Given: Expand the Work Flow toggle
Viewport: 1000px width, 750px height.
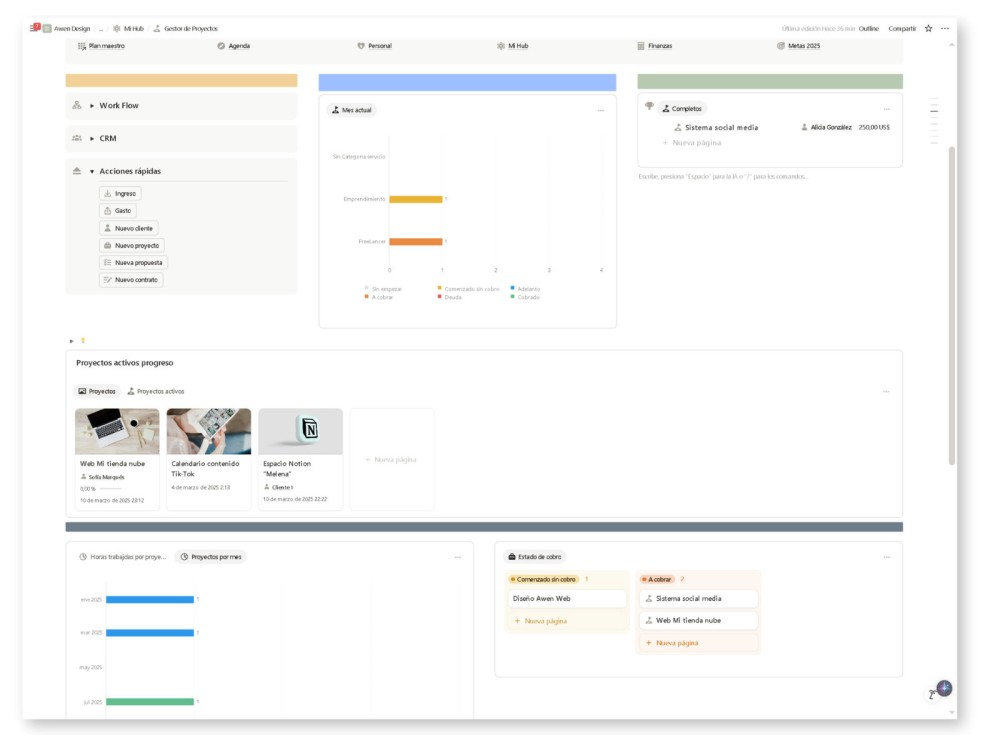Looking at the screenshot, I should (x=92, y=106).
